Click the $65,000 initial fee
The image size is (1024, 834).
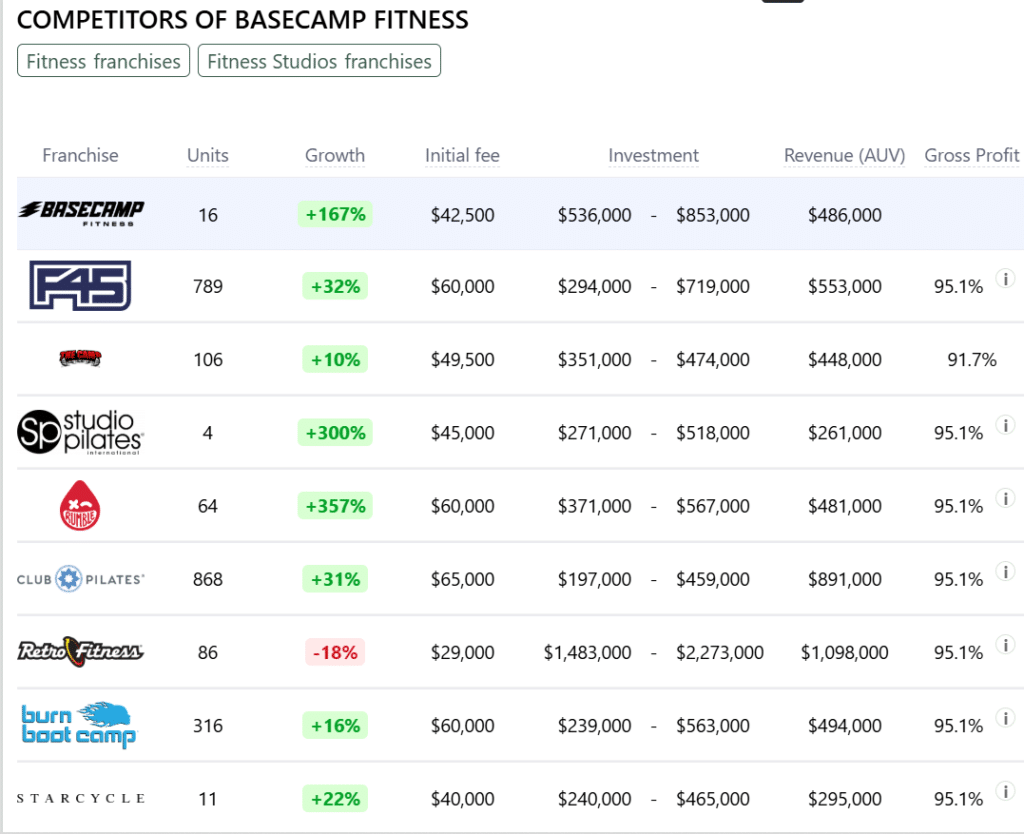click(462, 579)
